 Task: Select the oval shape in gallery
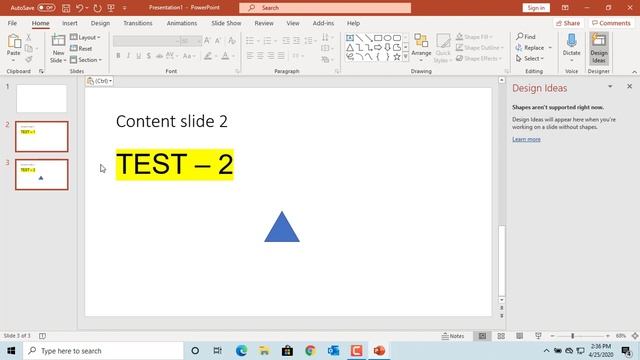pos(387,38)
